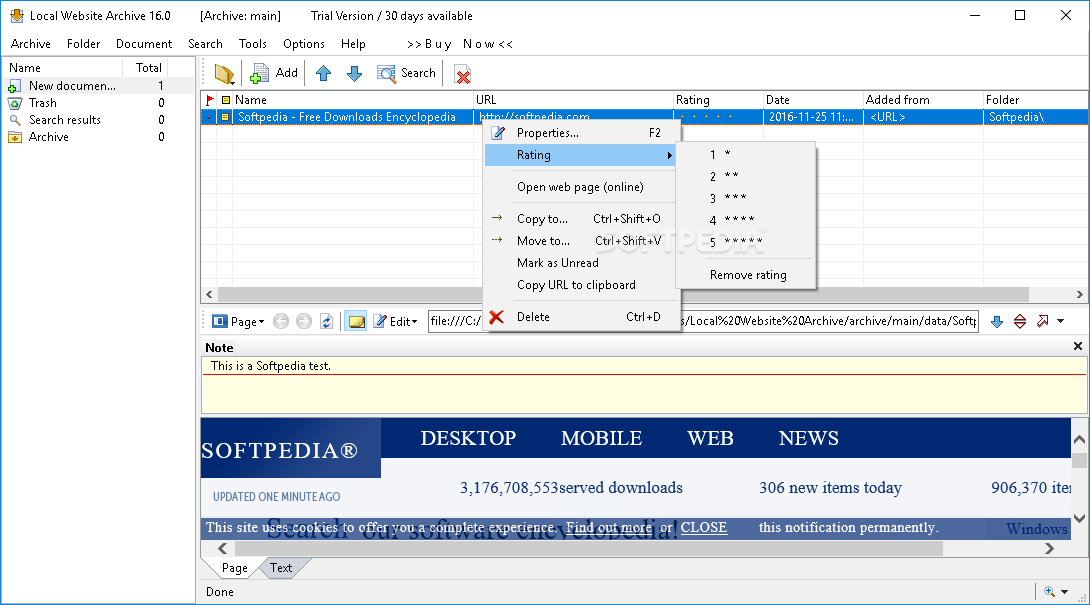This screenshot has height=605, width=1090.
Task: Click CLOSE in the cookie notification
Action: 703,528
